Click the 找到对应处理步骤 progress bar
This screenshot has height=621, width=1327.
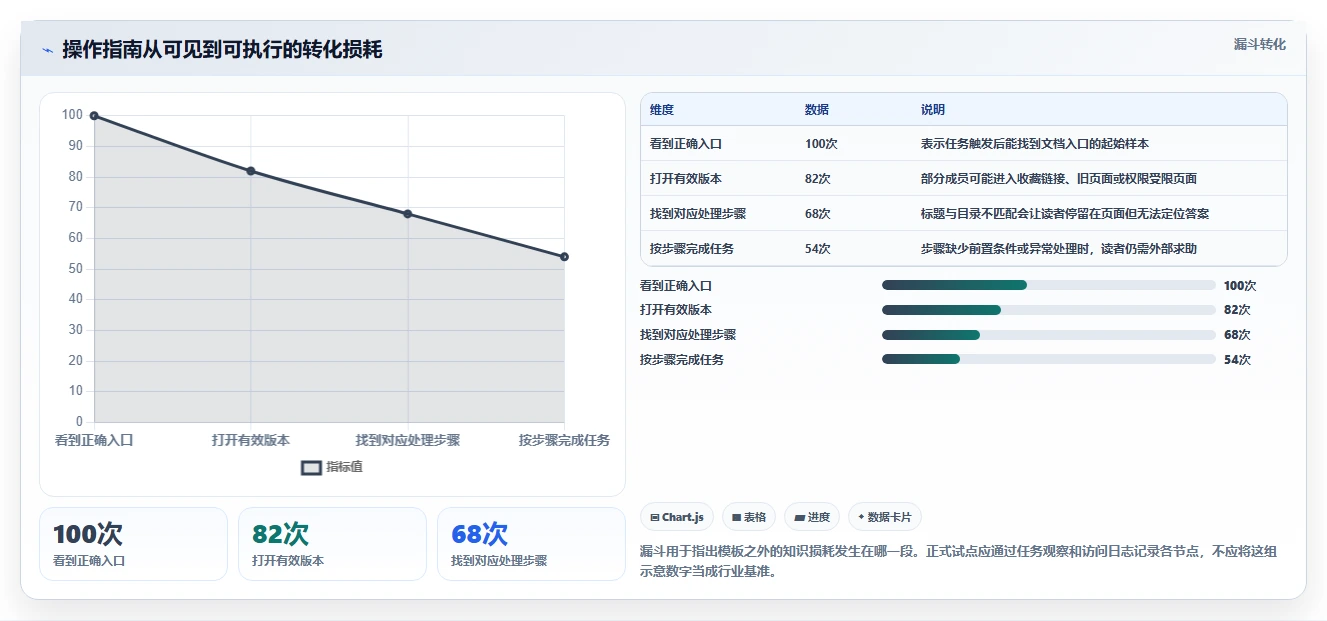[1049, 335]
